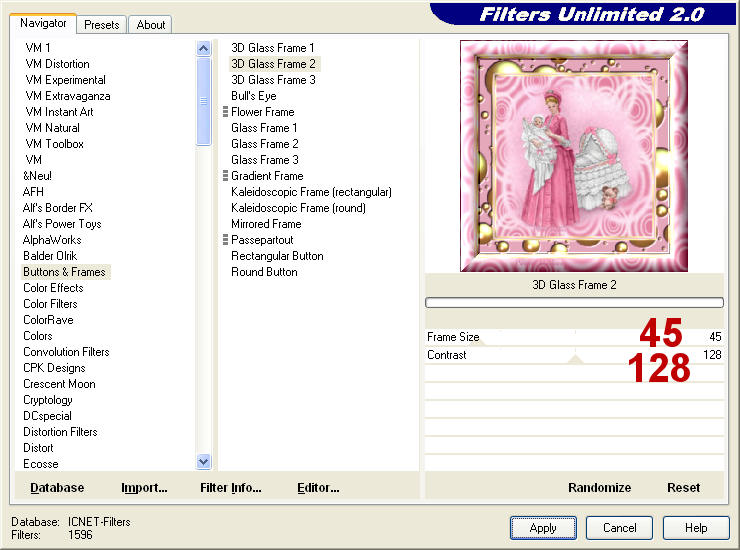This screenshot has height=550, width=740.
Task: Select the Navigator tab
Action: click(43, 23)
